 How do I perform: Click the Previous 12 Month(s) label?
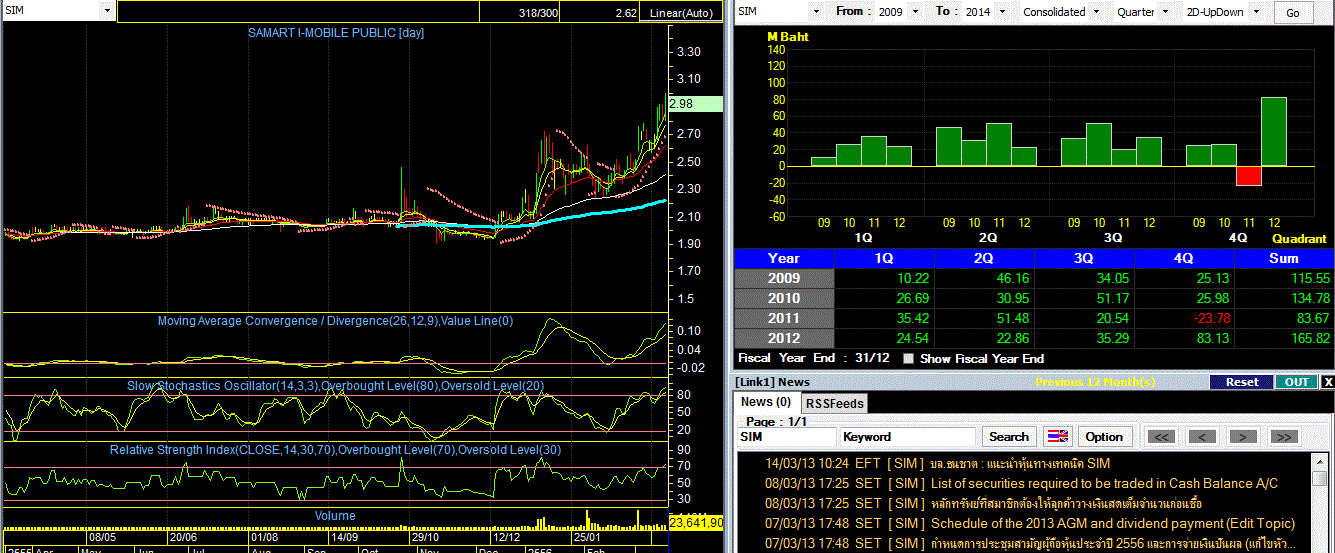[x=1096, y=382]
